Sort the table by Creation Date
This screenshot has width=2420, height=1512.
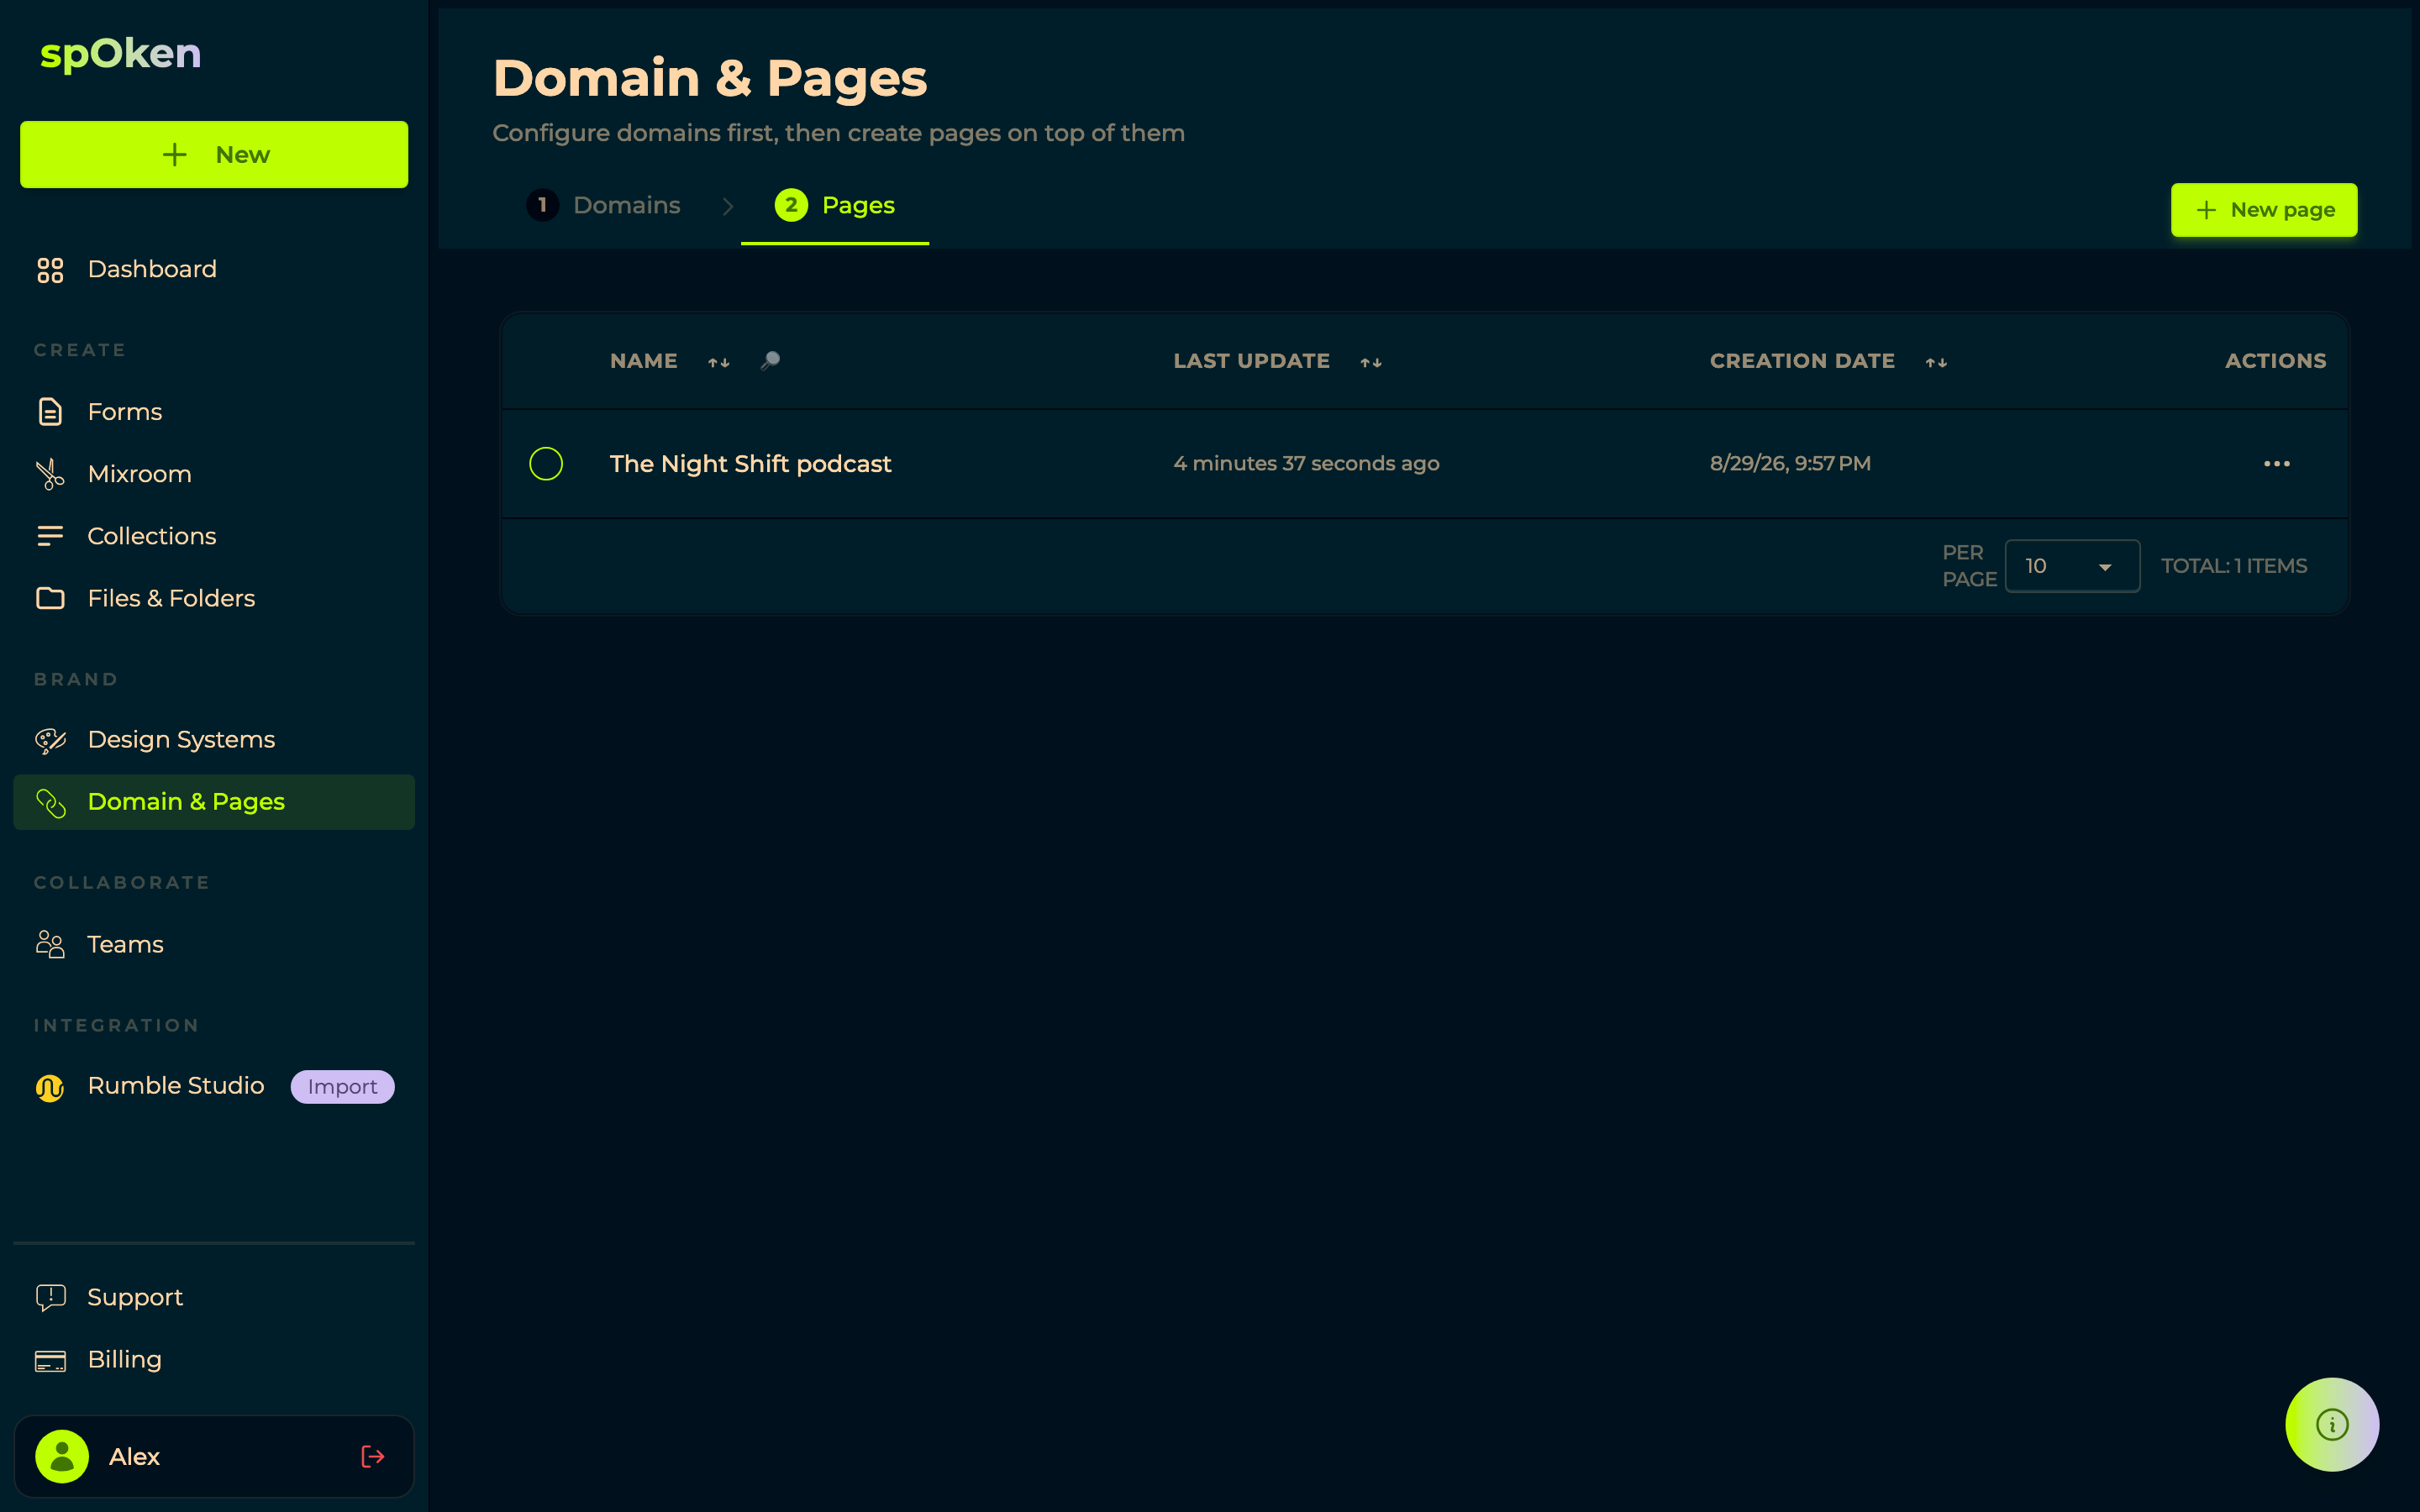[x=1936, y=362]
